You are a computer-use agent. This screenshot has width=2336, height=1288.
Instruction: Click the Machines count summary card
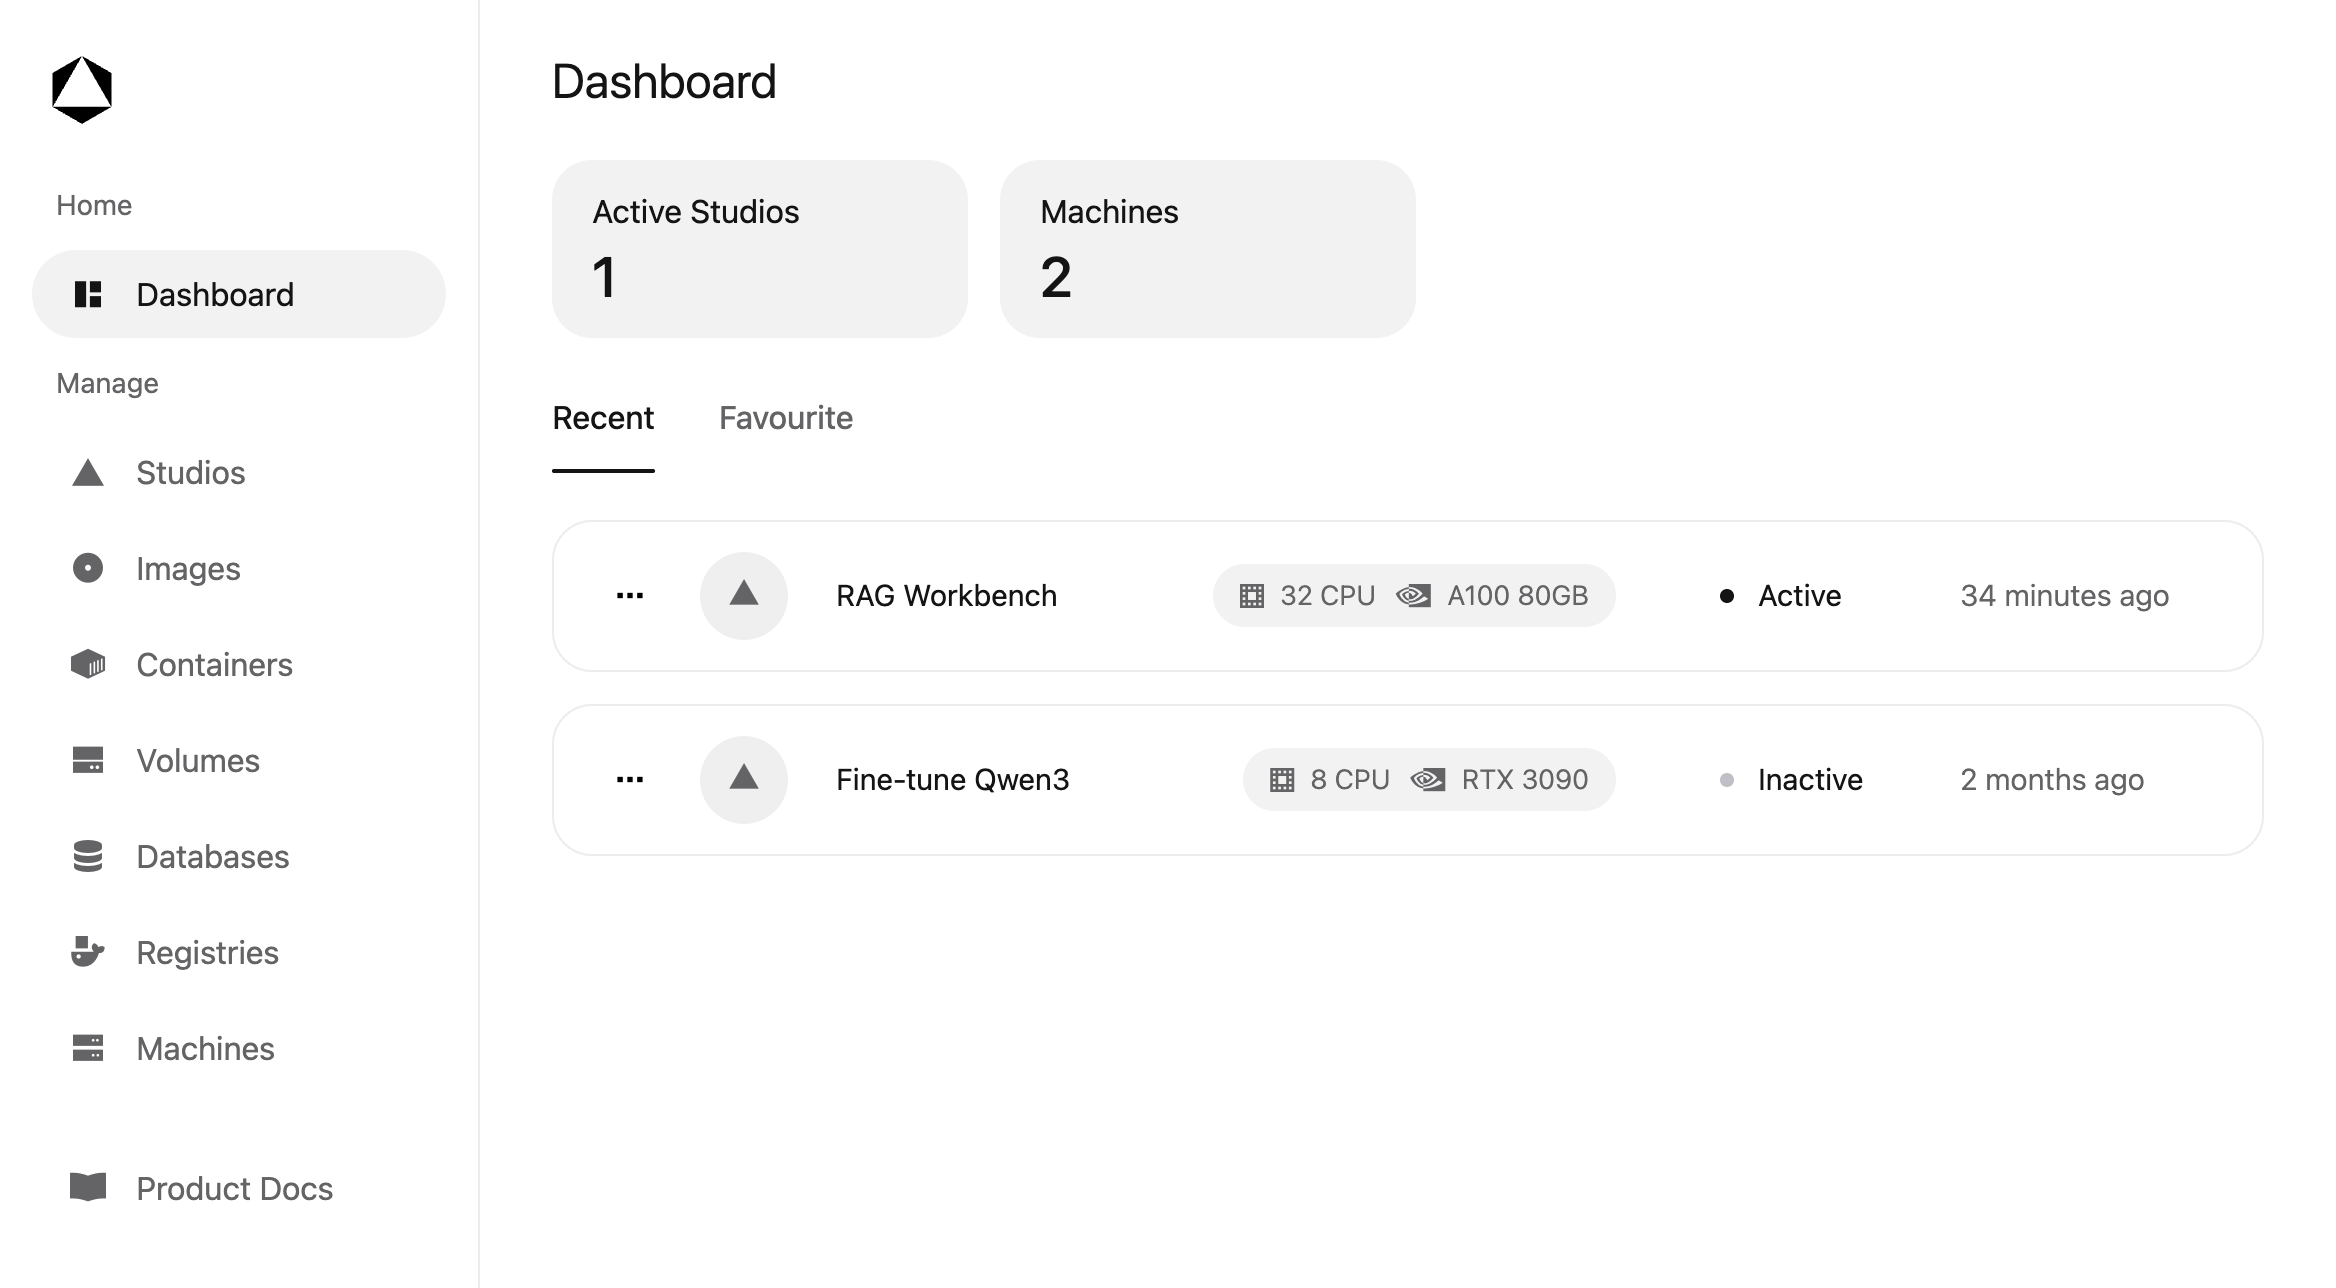tap(1207, 249)
